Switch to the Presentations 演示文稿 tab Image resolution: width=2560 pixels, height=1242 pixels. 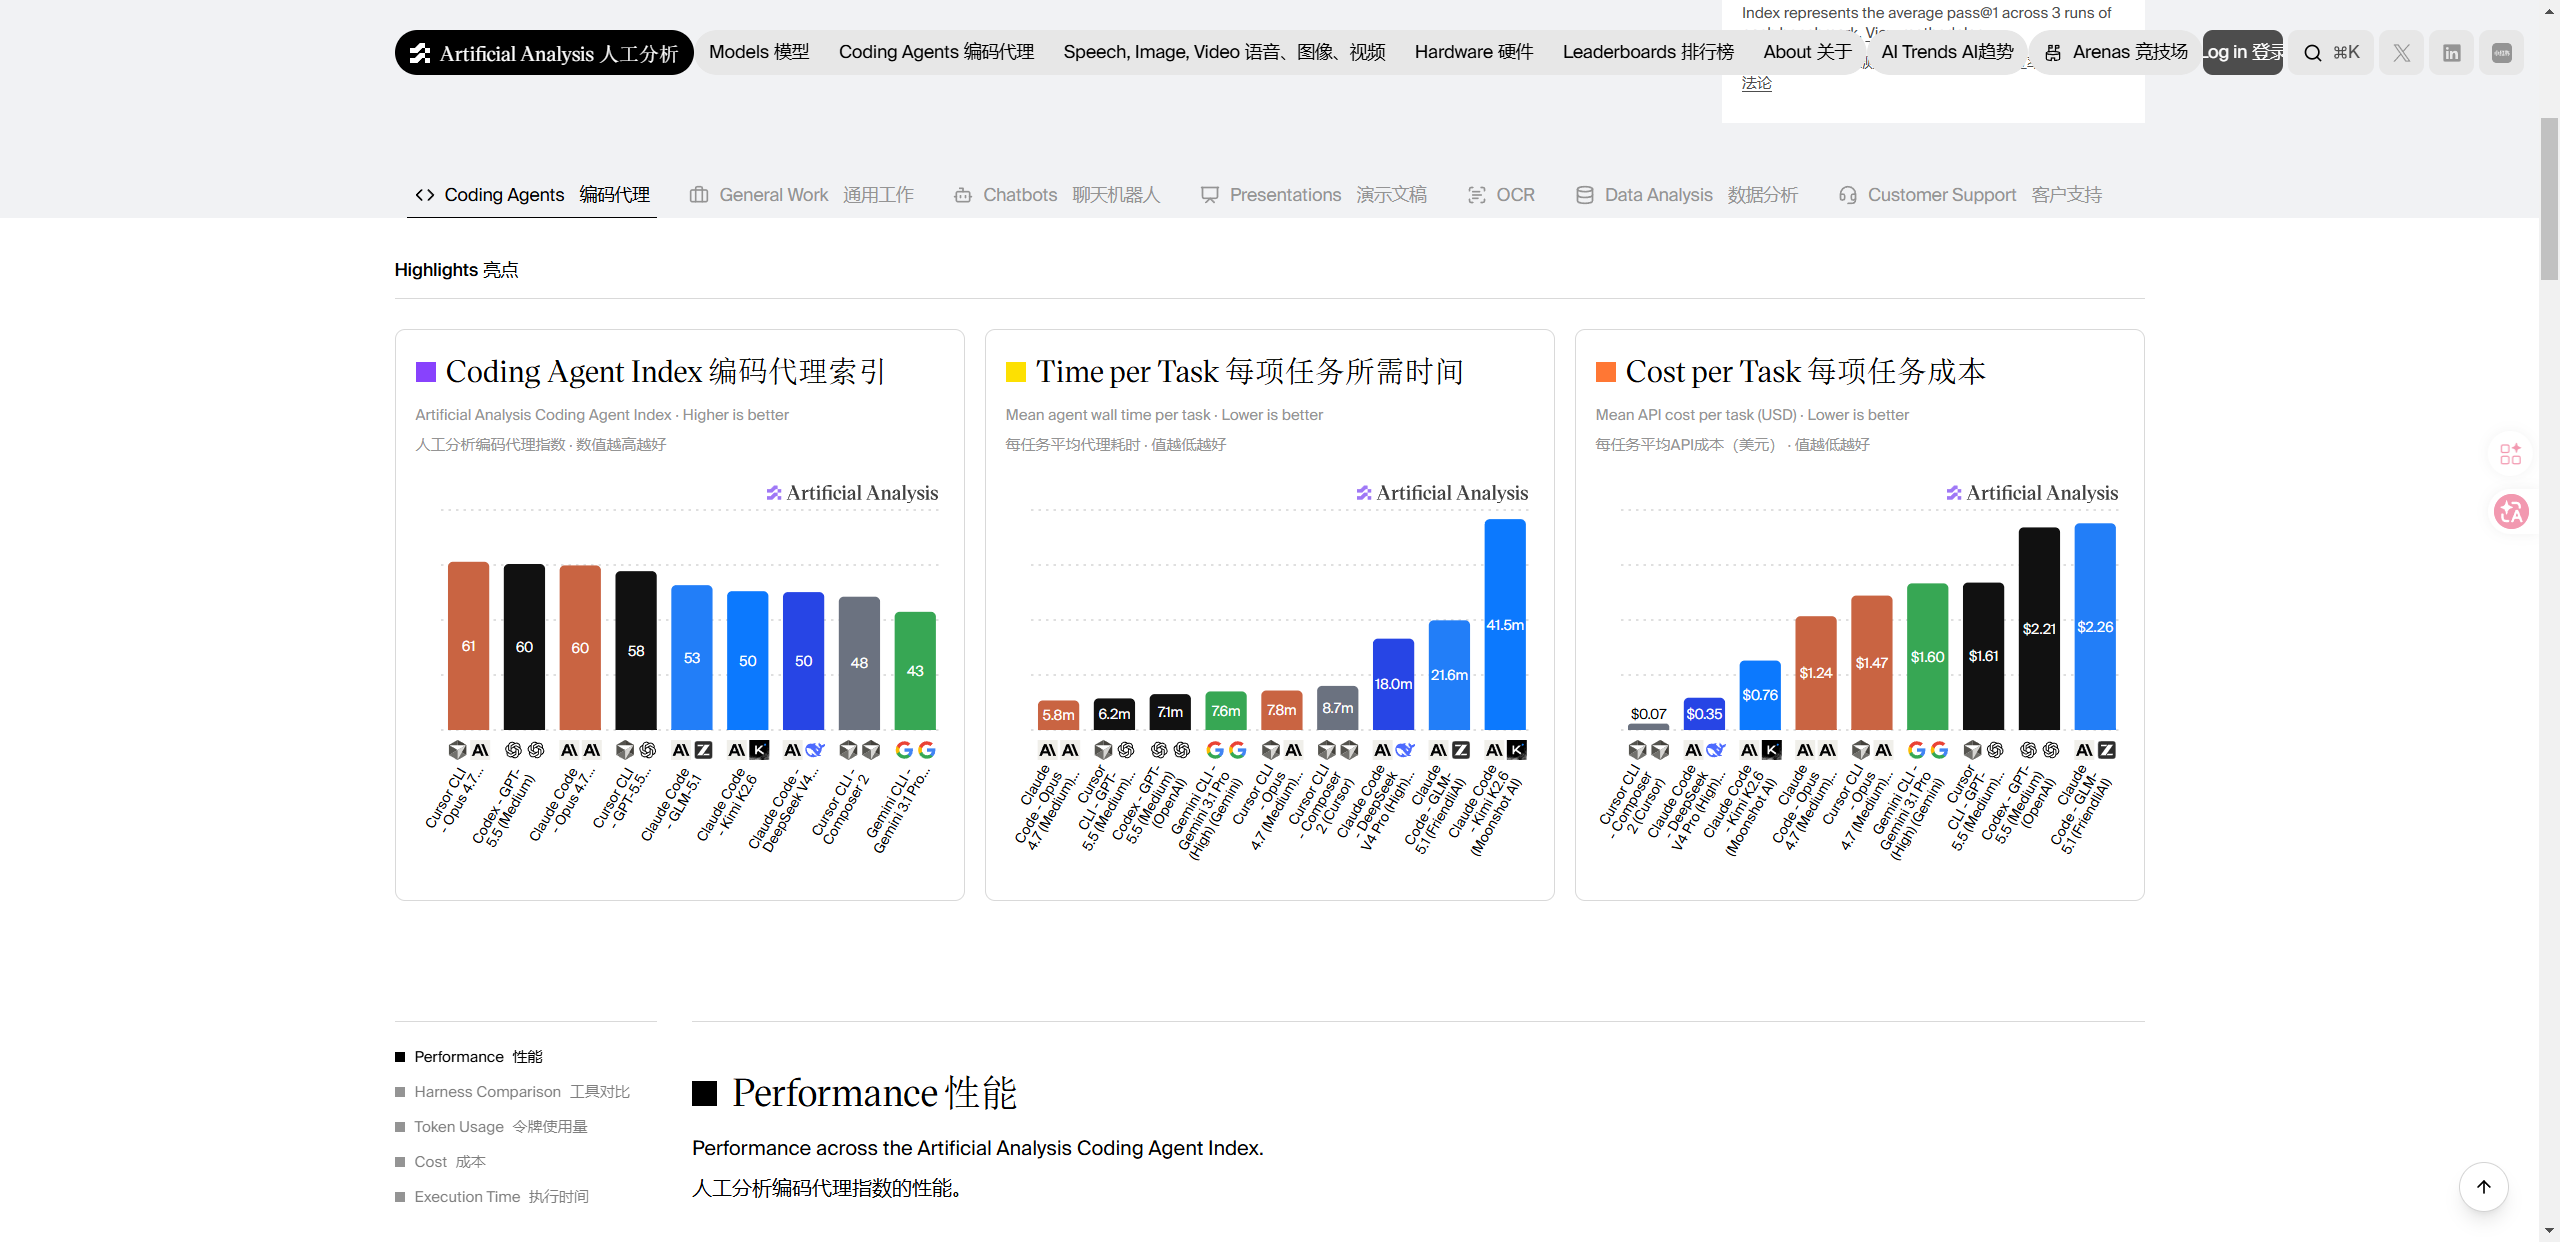click(x=1314, y=195)
